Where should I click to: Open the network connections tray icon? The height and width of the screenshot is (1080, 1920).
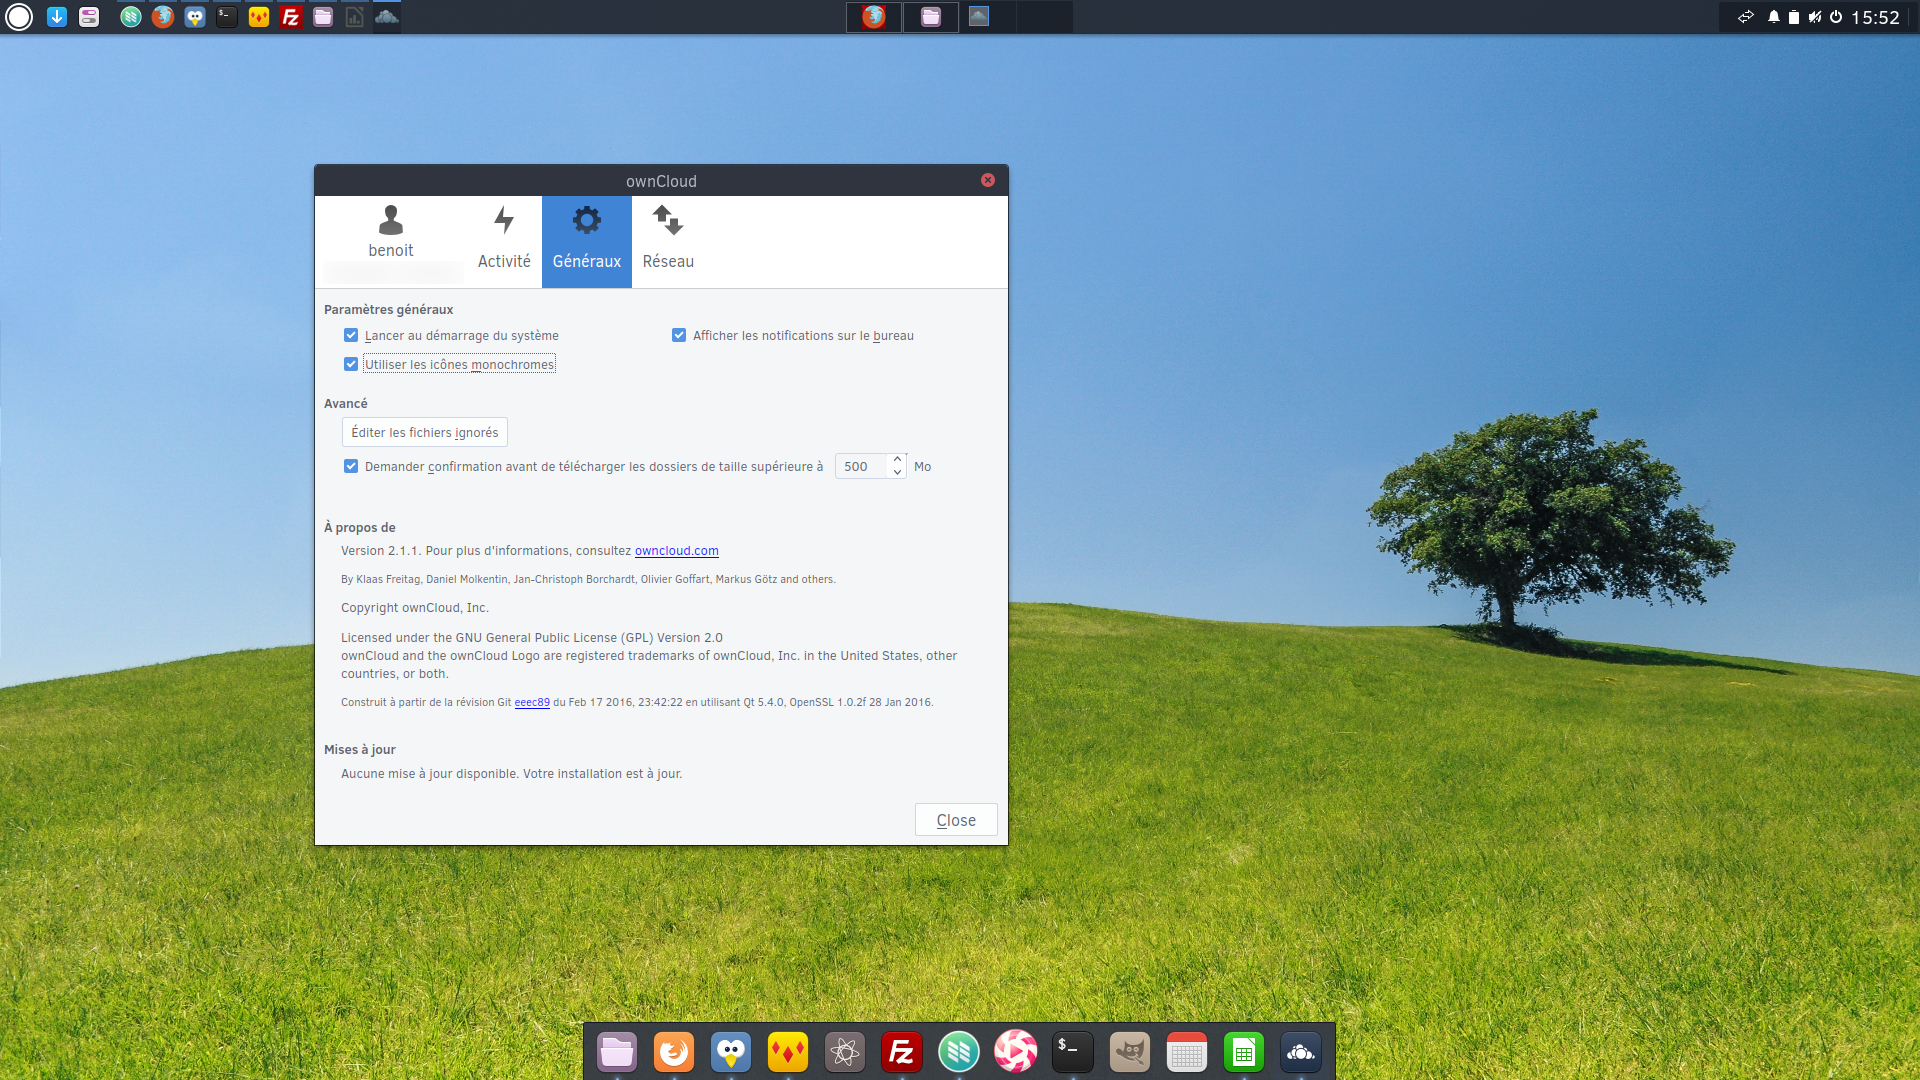coord(1746,17)
